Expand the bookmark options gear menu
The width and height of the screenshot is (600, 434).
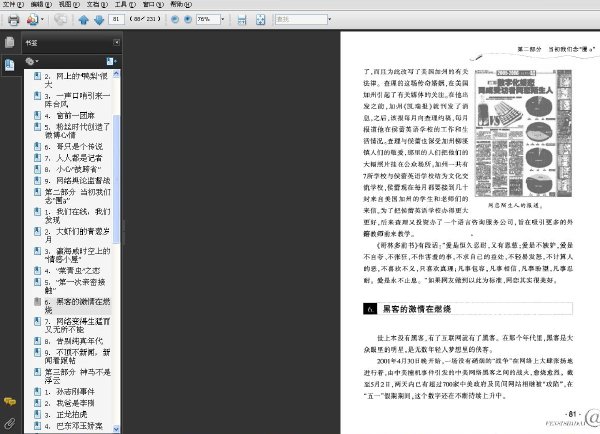pos(32,61)
